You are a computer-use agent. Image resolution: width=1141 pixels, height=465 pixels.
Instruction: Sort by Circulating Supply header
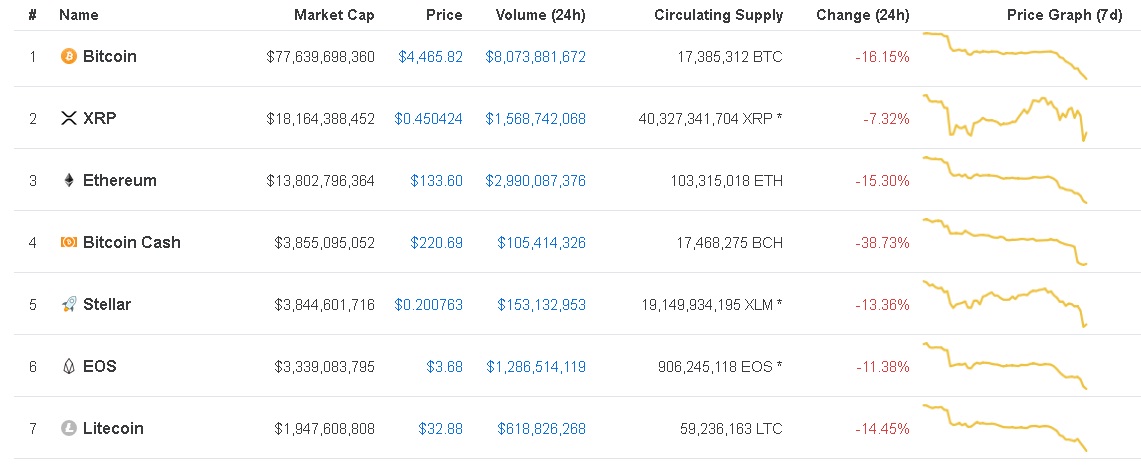click(x=718, y=15)
